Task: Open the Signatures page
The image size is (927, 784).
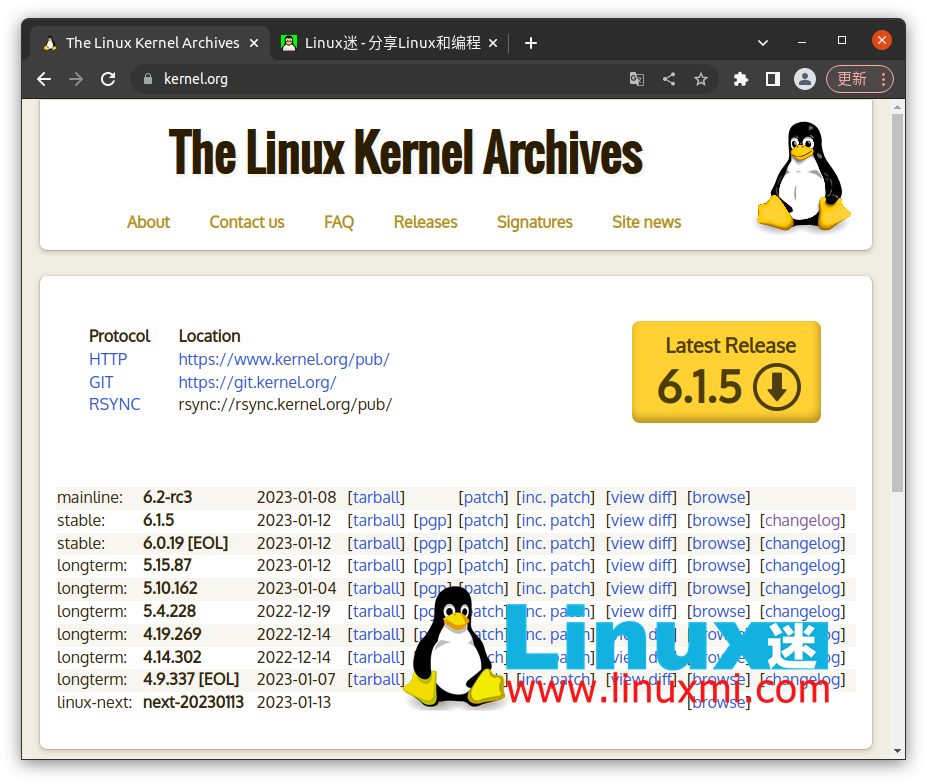Action: (535, 222)
